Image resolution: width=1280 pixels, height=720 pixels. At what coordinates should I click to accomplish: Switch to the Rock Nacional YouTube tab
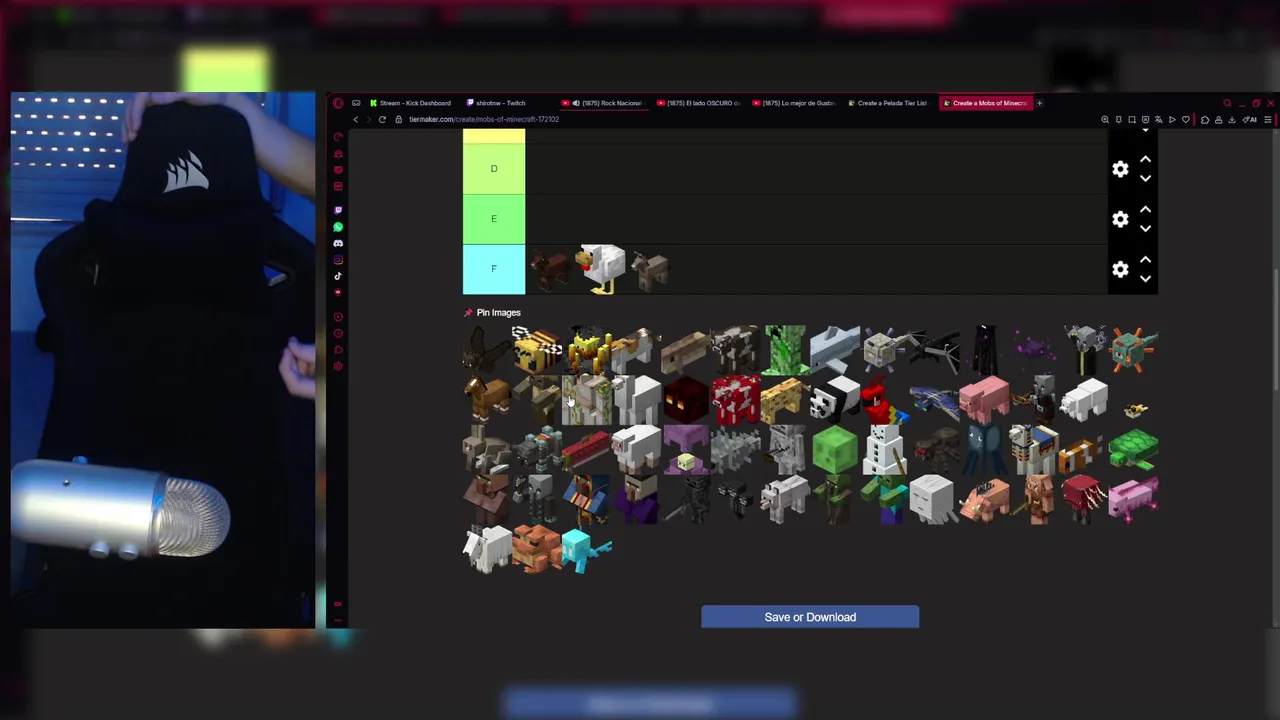point(606,103)
